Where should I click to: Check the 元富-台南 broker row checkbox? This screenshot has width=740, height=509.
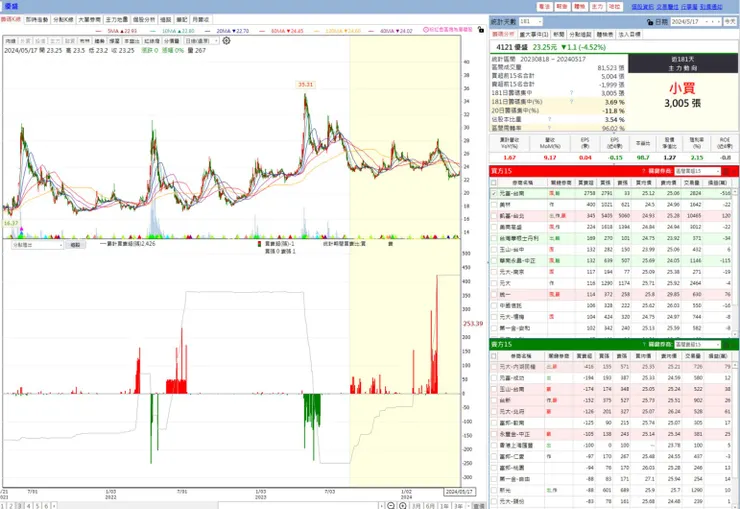point(494,193)
